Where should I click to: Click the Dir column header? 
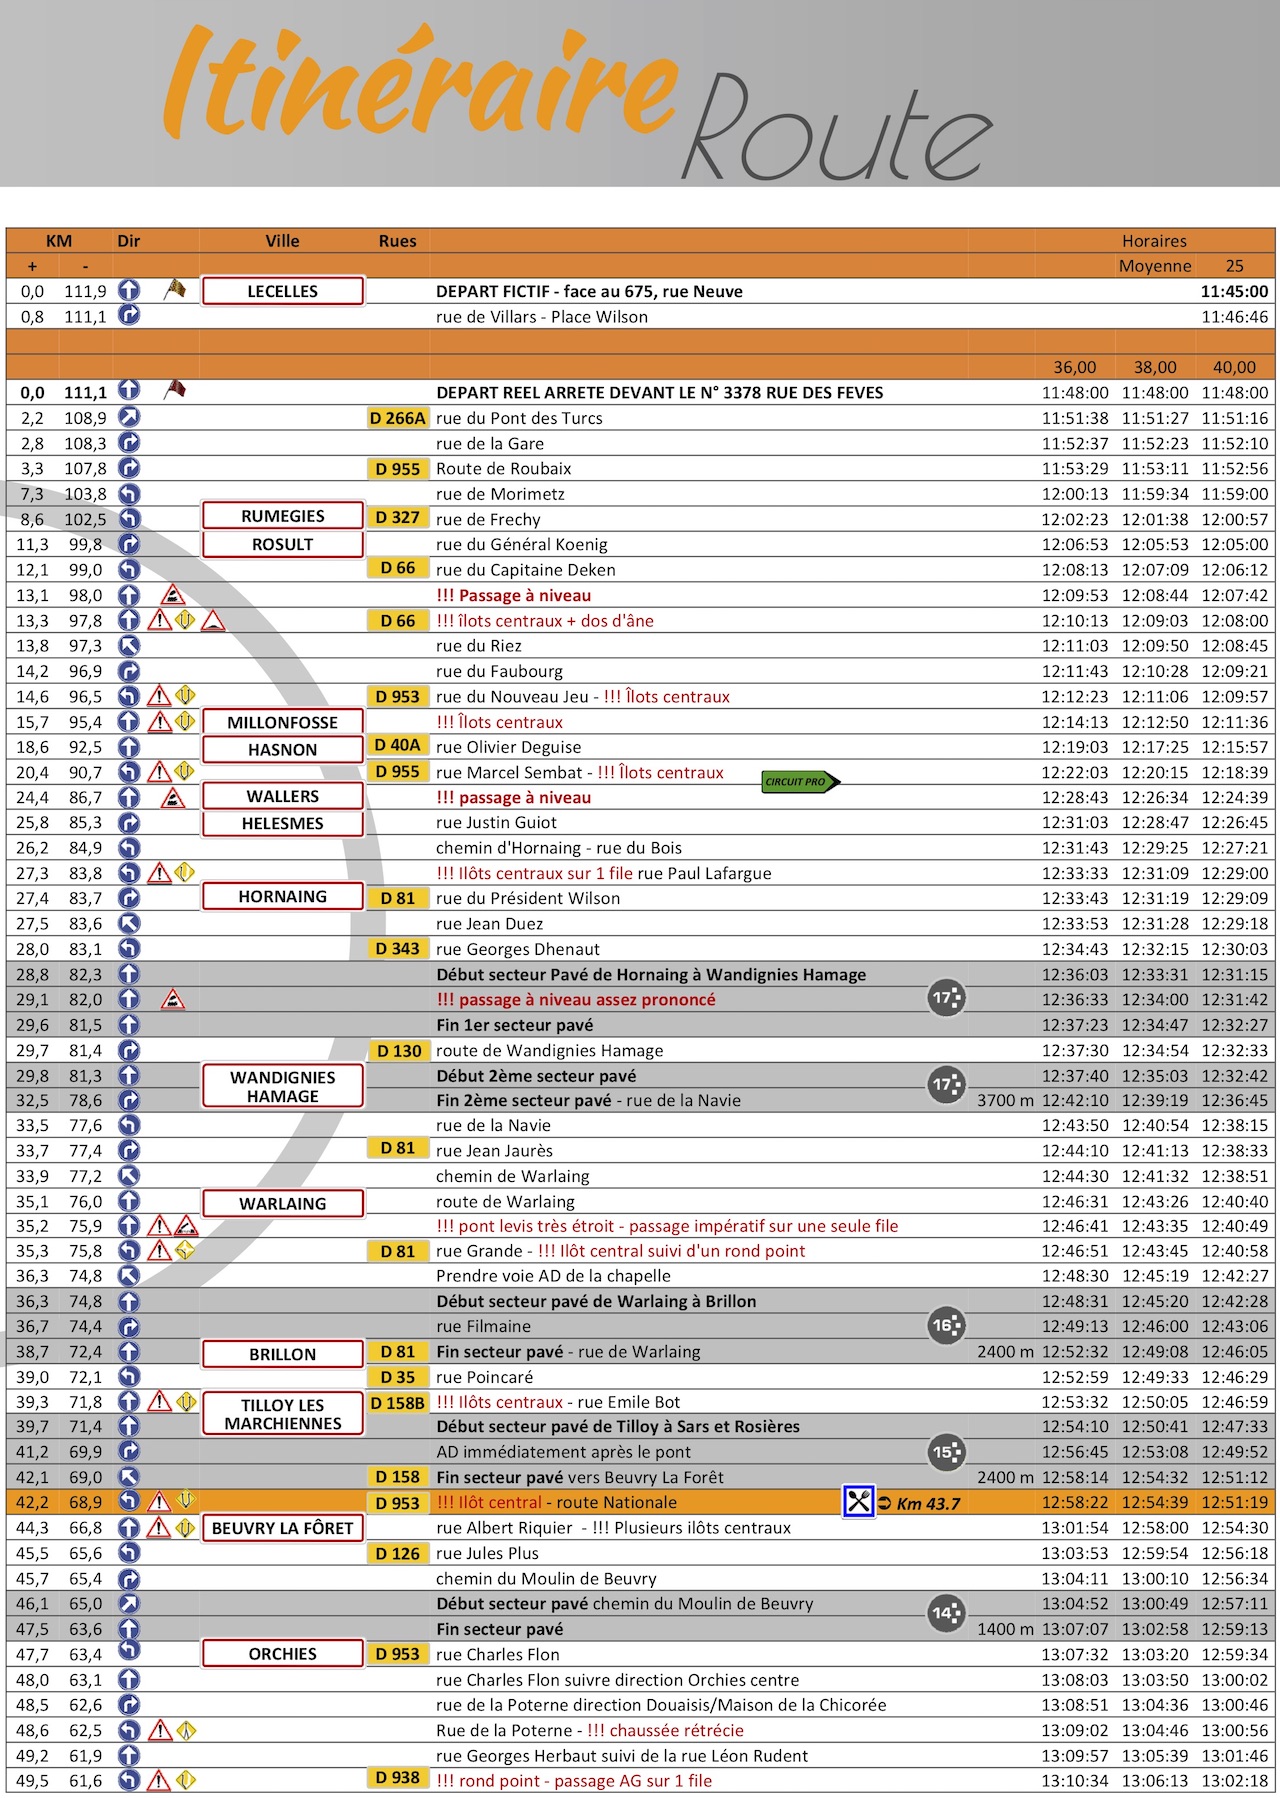[x=128, y=240]
